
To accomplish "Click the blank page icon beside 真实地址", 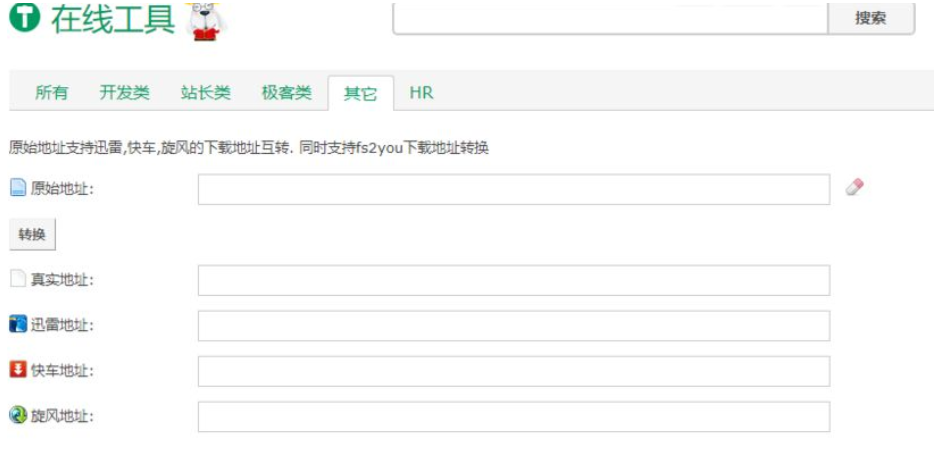I will tap(18, 279).
